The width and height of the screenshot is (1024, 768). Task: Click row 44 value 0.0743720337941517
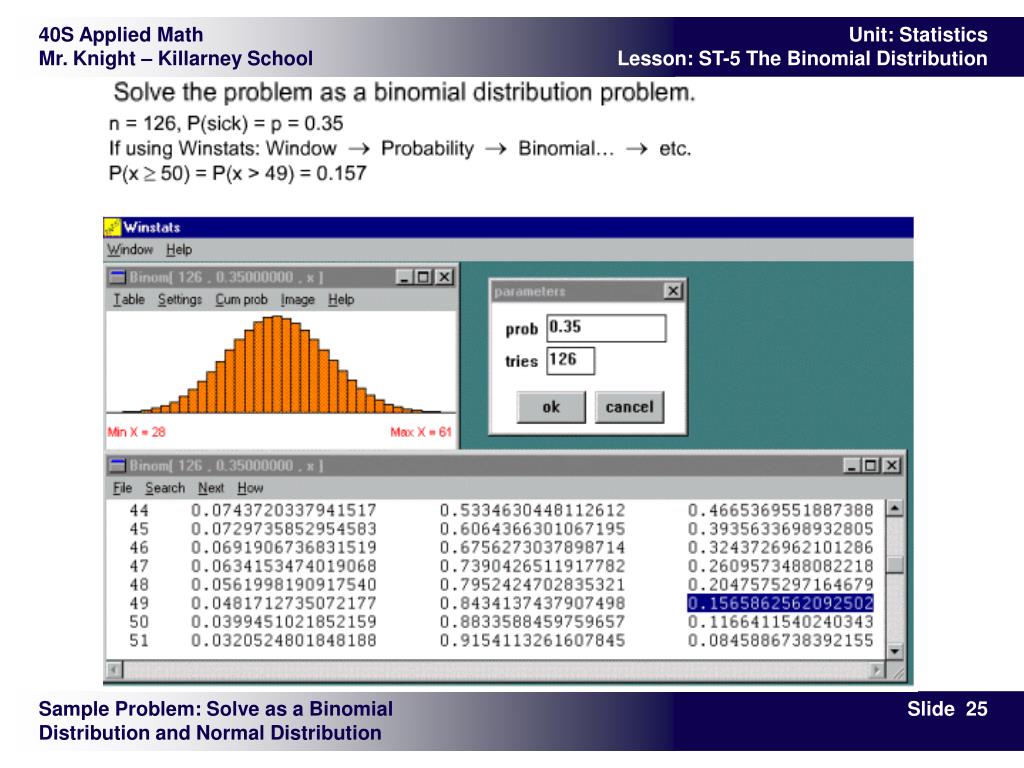[283, 510]
